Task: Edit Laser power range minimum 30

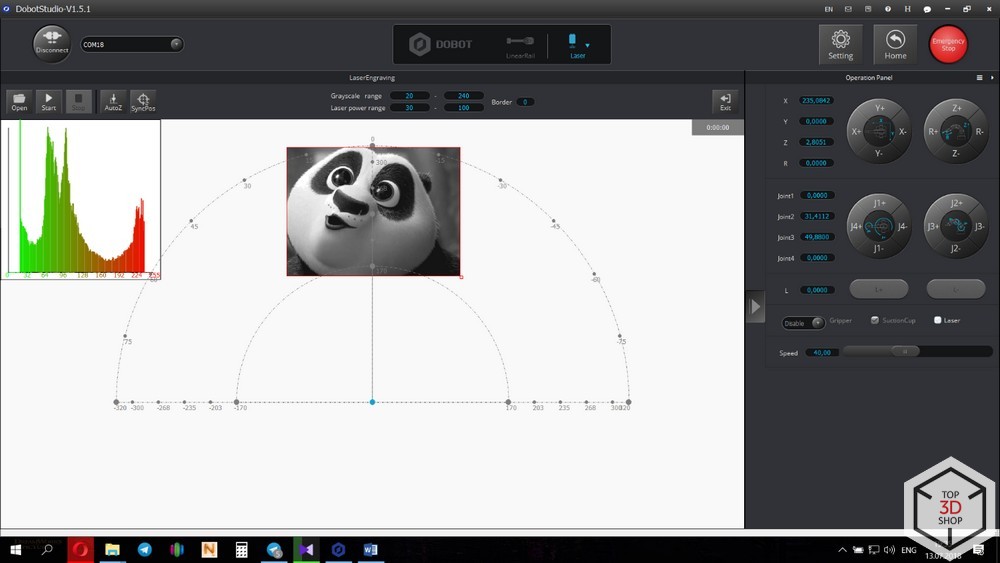Action: point(409,108)
